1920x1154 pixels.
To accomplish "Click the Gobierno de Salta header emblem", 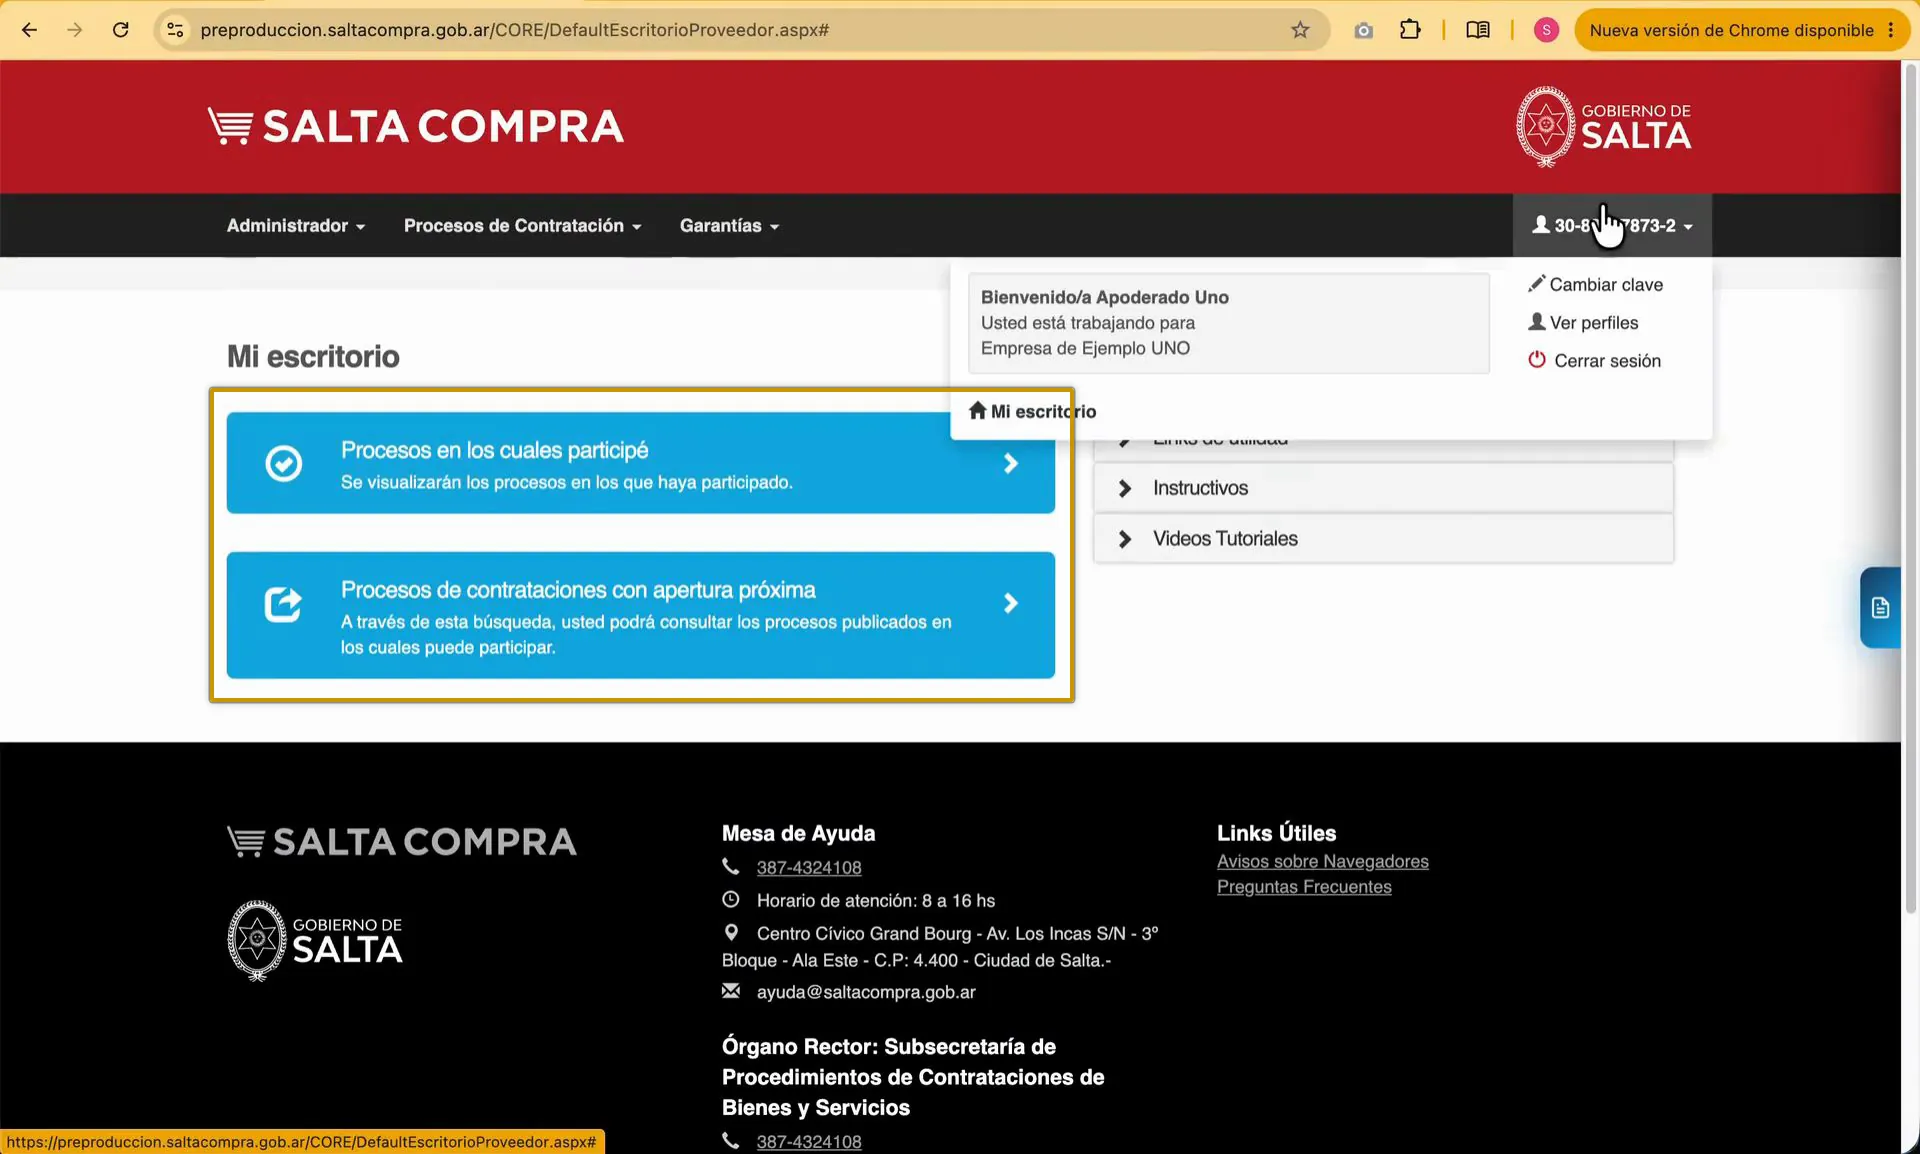I will (x=1603, y=126).
